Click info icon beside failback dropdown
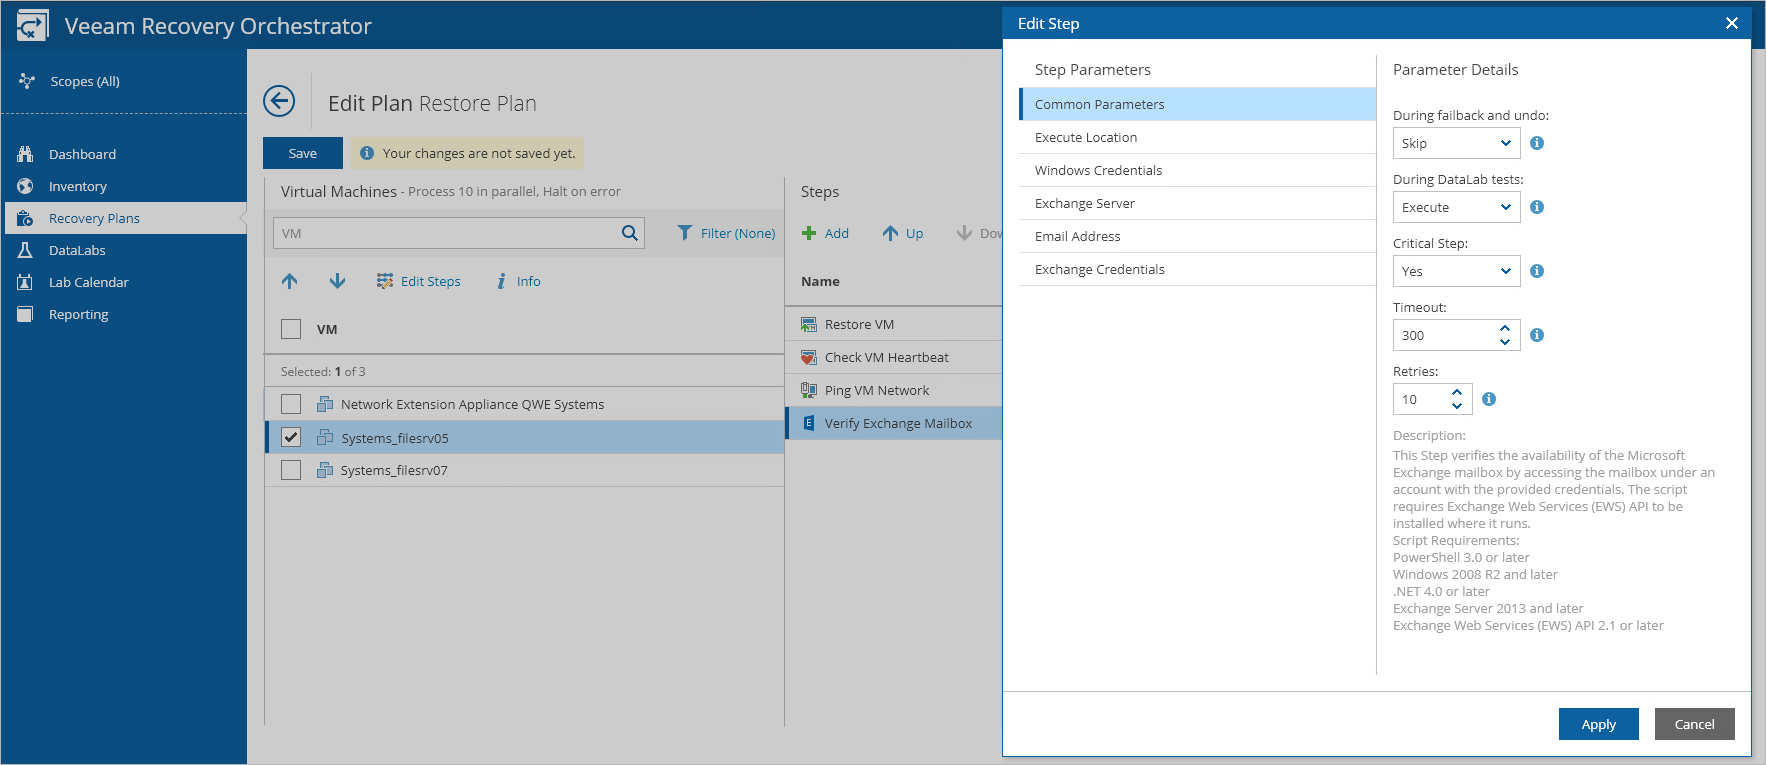 coord(1537,143)
